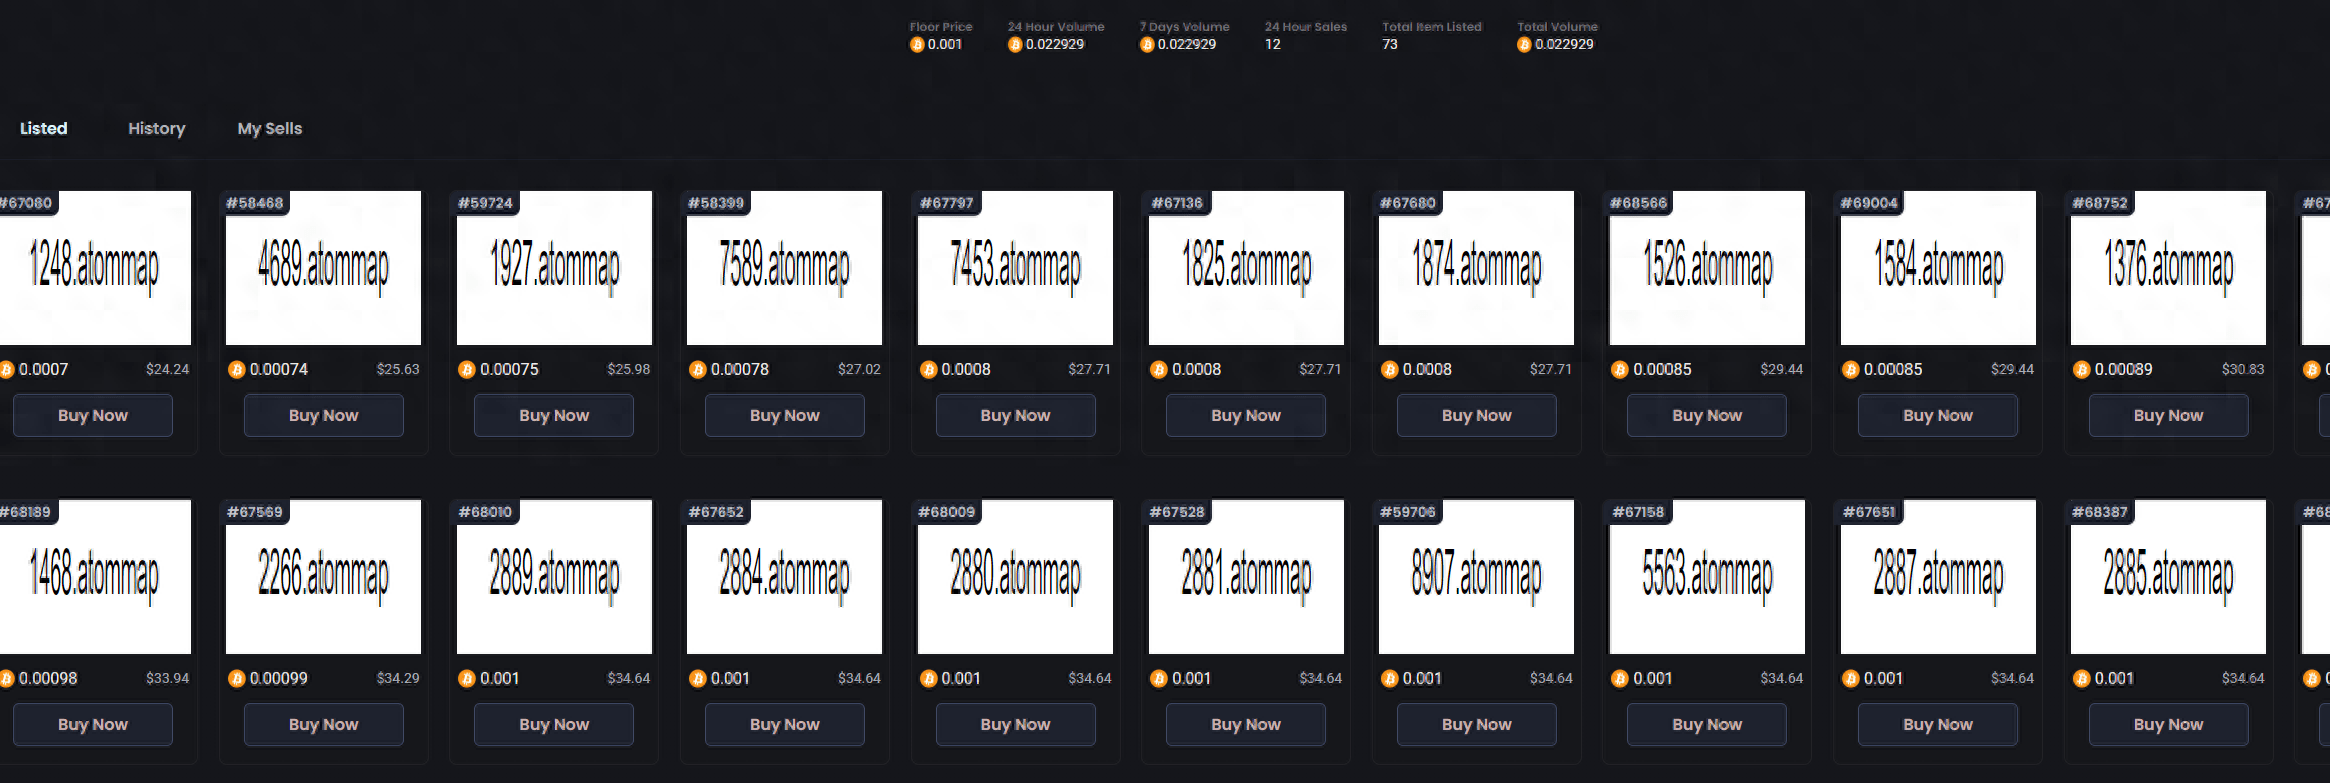Click the bitcoin icon under Total Volume
Image resolution: width=2330 pixels, height=783 pixels.
(1524, 45)
